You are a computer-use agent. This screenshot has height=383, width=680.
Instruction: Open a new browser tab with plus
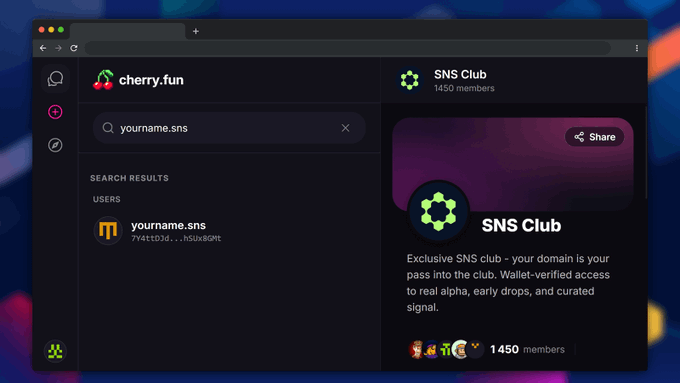(x=196, y=31)
